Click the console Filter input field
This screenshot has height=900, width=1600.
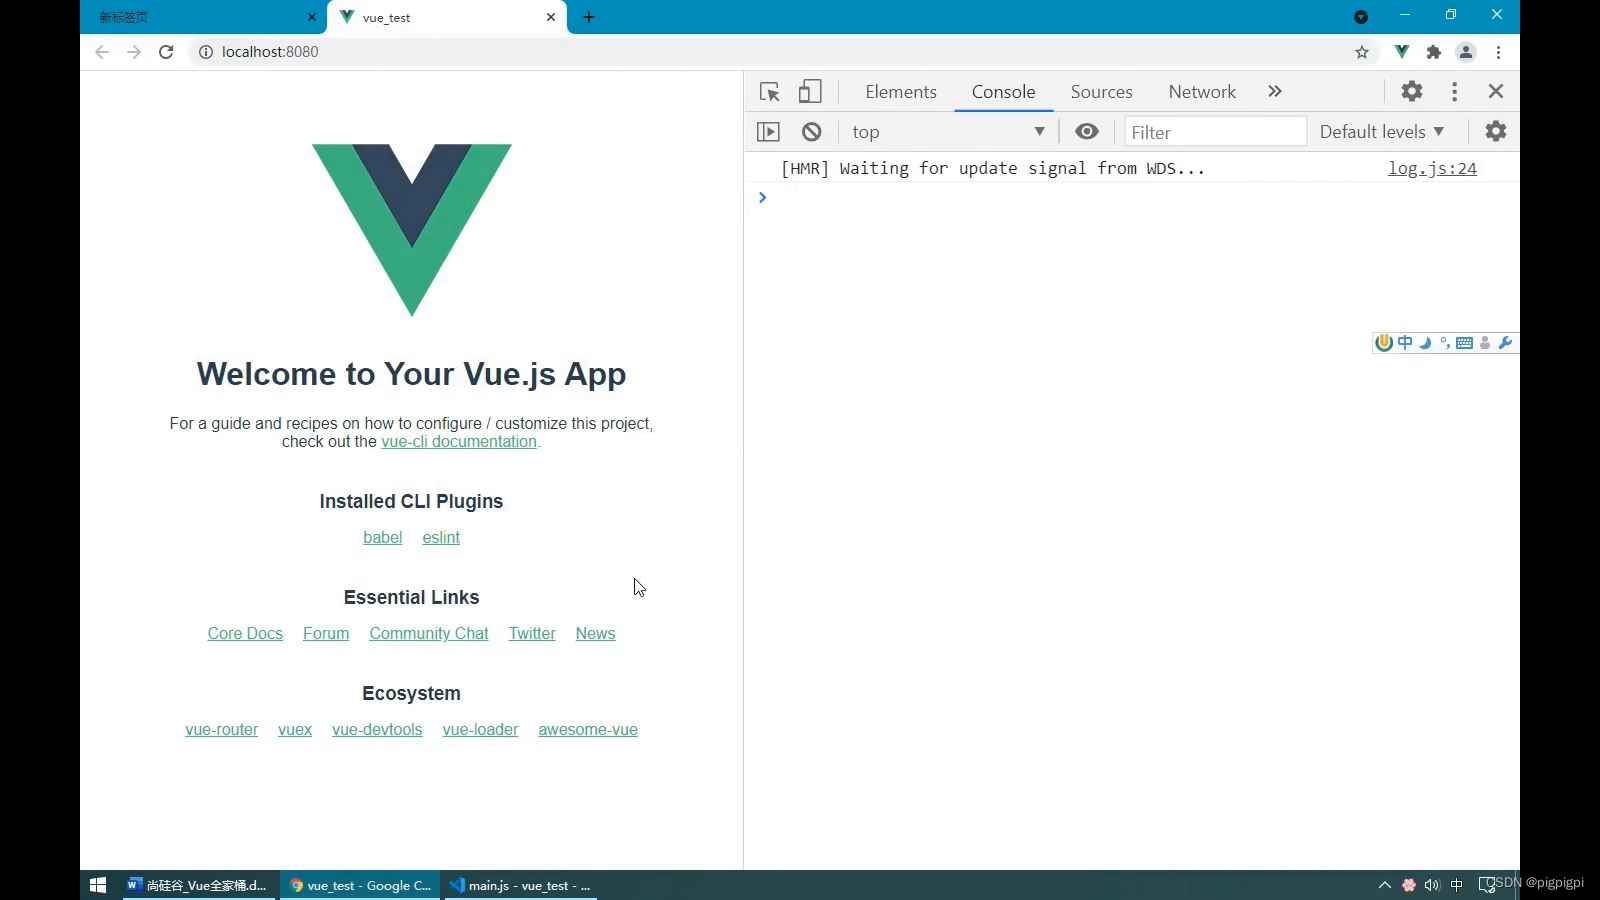pyautogui.click(x=1215, y=132)
